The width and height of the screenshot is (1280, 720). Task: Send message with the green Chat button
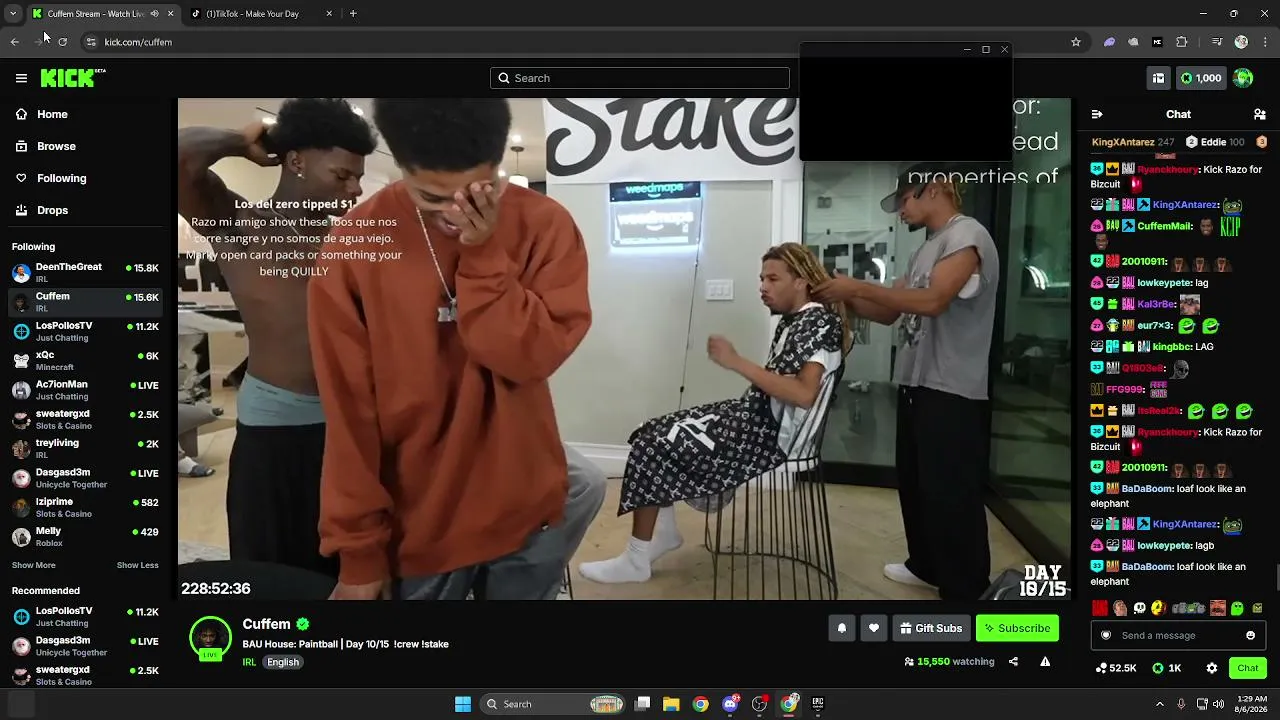(x=1248, y=668)
